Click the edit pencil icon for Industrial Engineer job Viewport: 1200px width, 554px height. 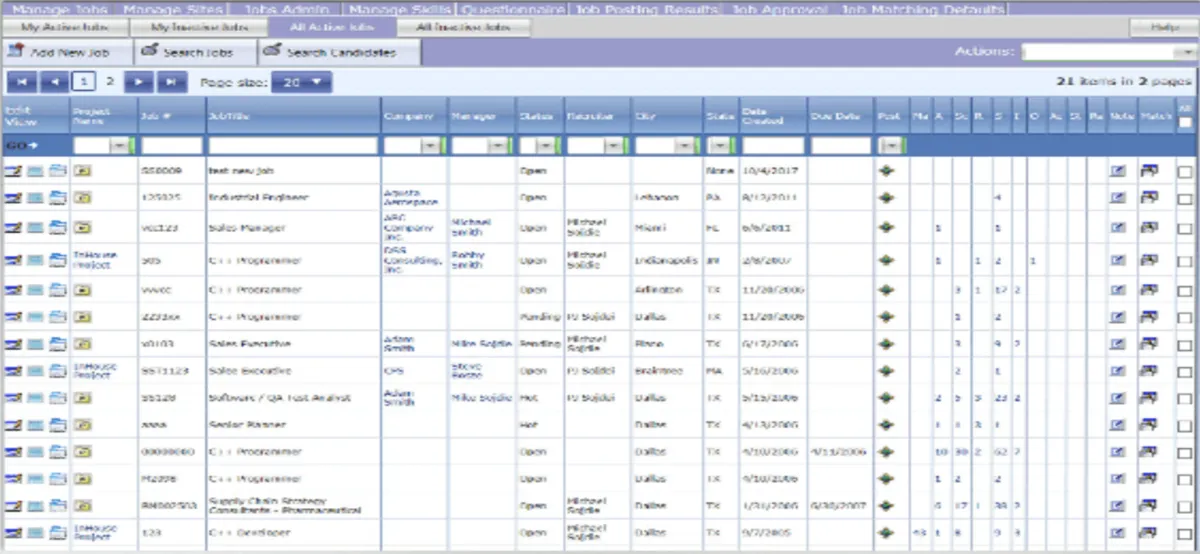(x=13, y=198)
